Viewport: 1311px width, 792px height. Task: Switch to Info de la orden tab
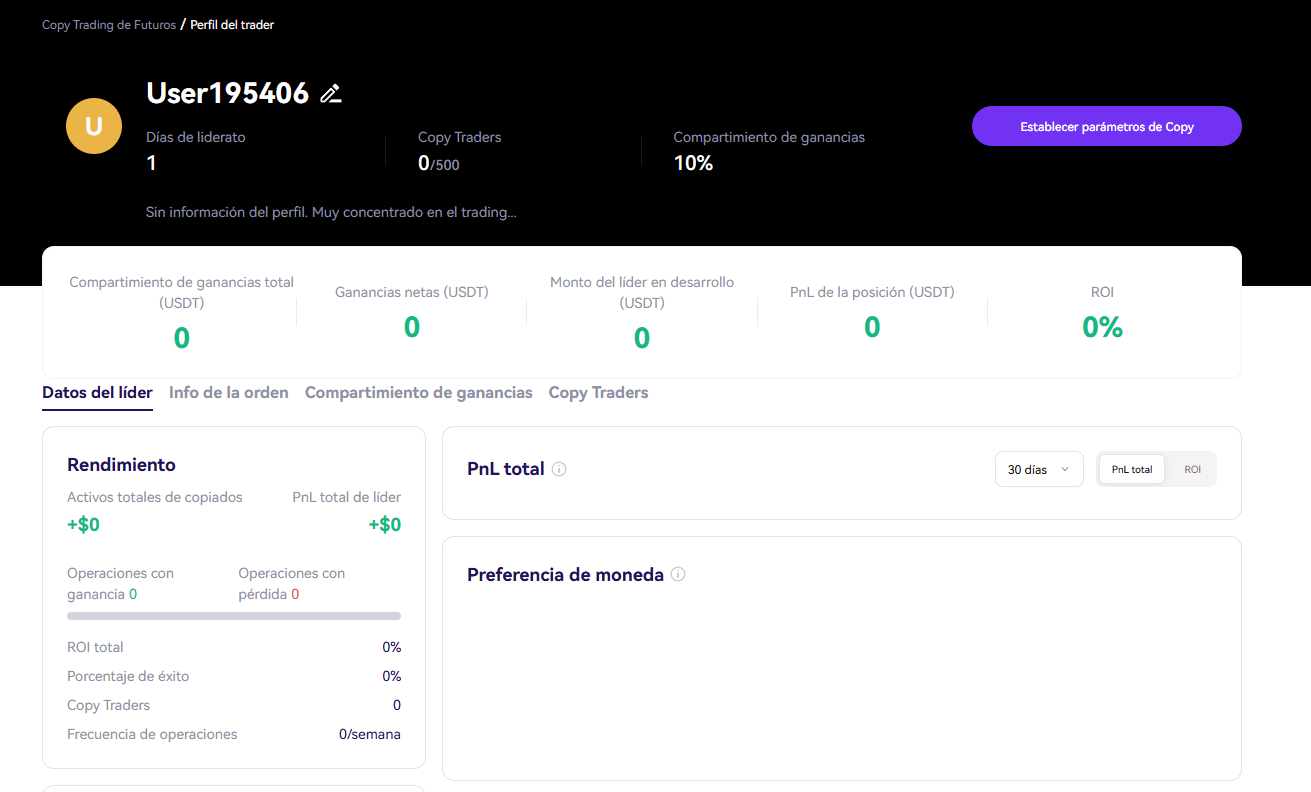[x=229, y=393]
